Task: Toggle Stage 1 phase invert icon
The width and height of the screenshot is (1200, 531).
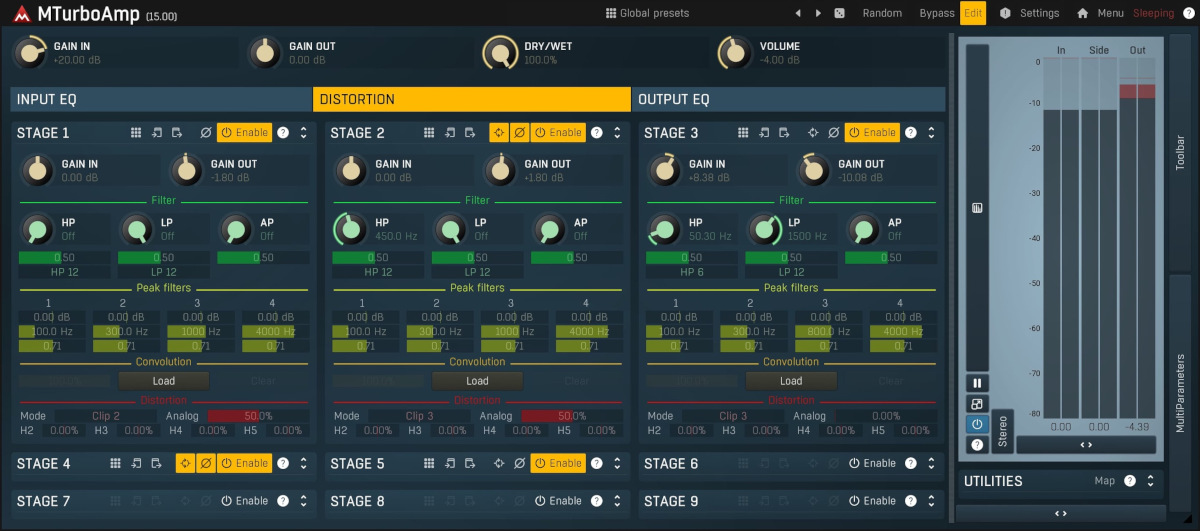Action: point(206,133)
